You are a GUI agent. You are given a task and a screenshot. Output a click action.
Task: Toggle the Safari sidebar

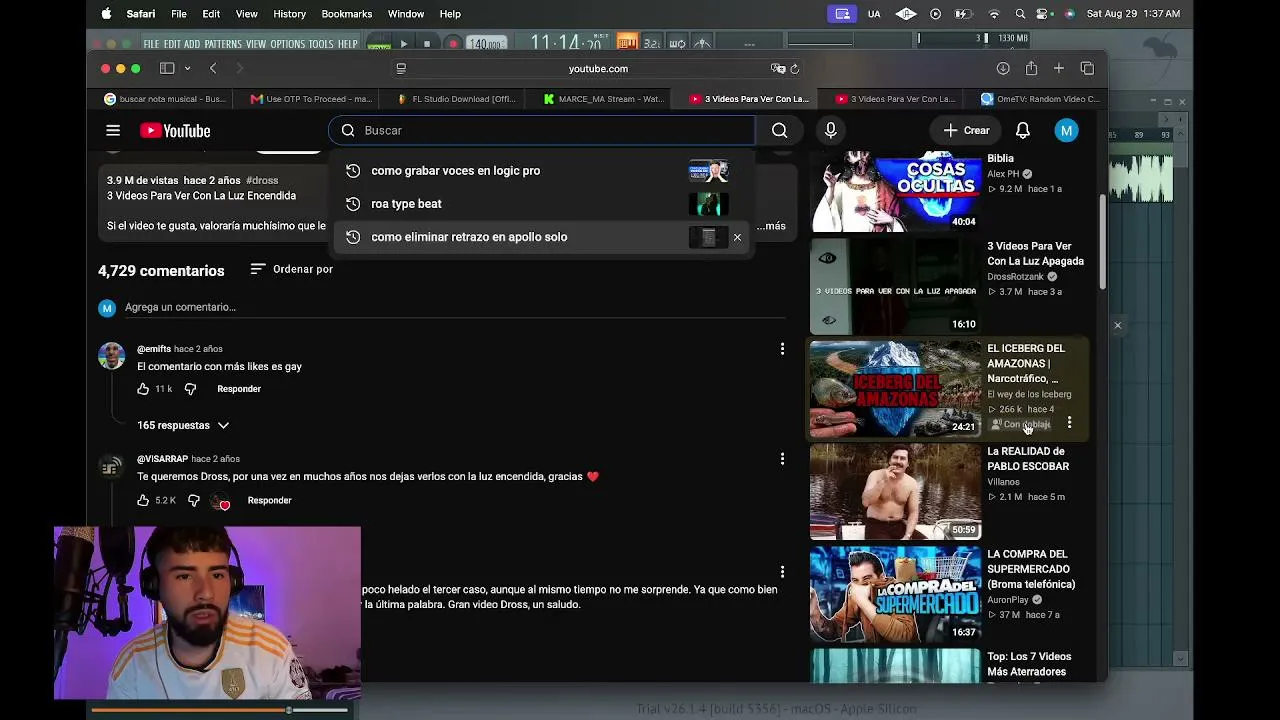click(167, 68)
